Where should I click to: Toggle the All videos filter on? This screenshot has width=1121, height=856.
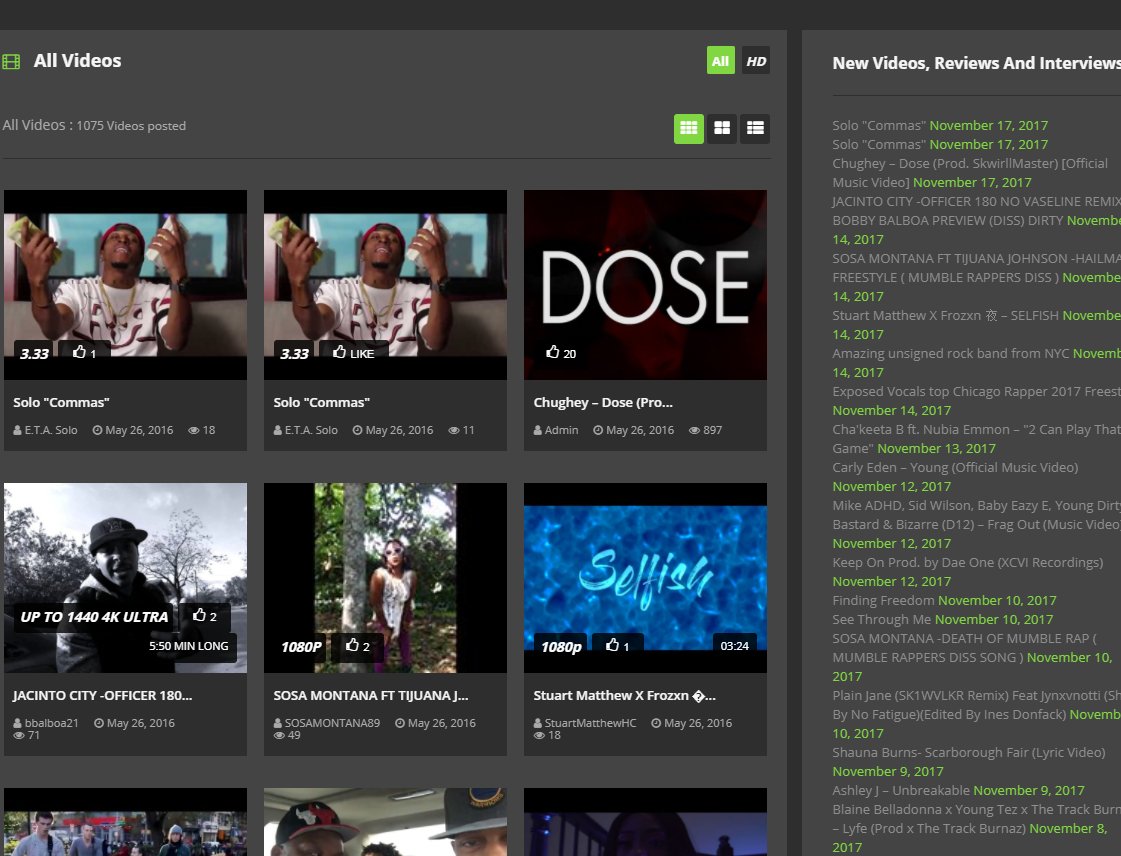(720, 60)
